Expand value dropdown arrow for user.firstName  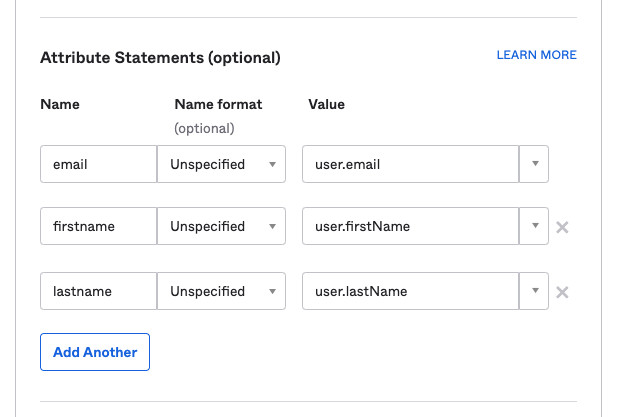coord(534,227)
